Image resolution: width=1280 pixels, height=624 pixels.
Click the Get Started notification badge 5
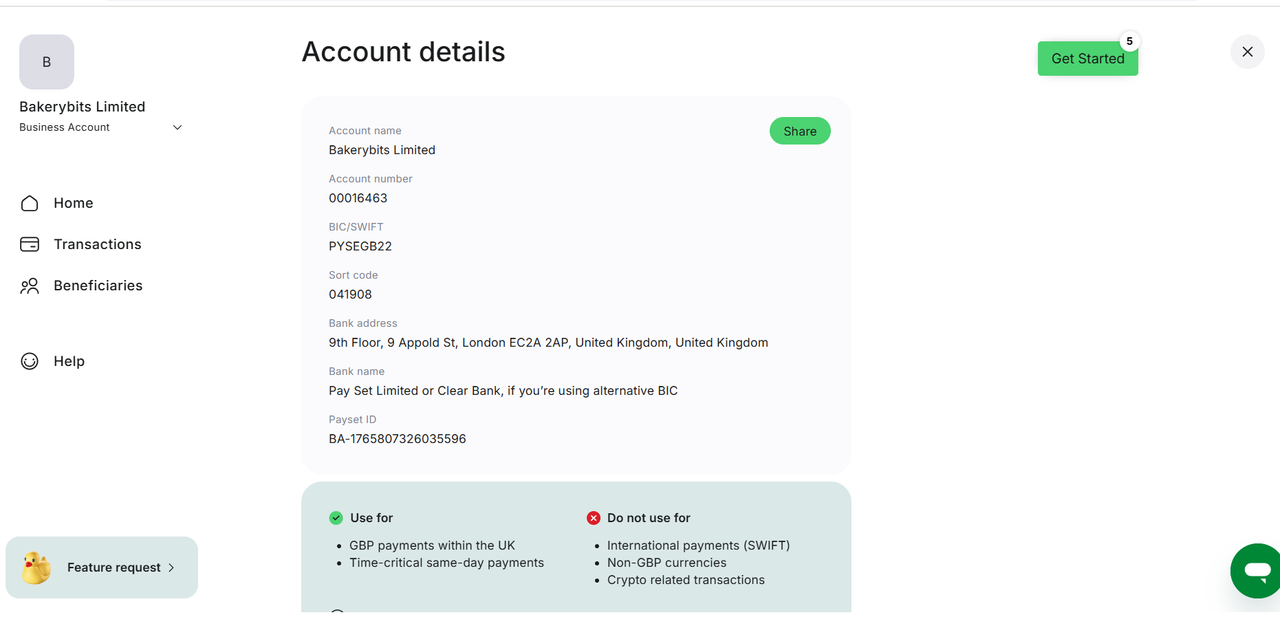click(1129, 42)
